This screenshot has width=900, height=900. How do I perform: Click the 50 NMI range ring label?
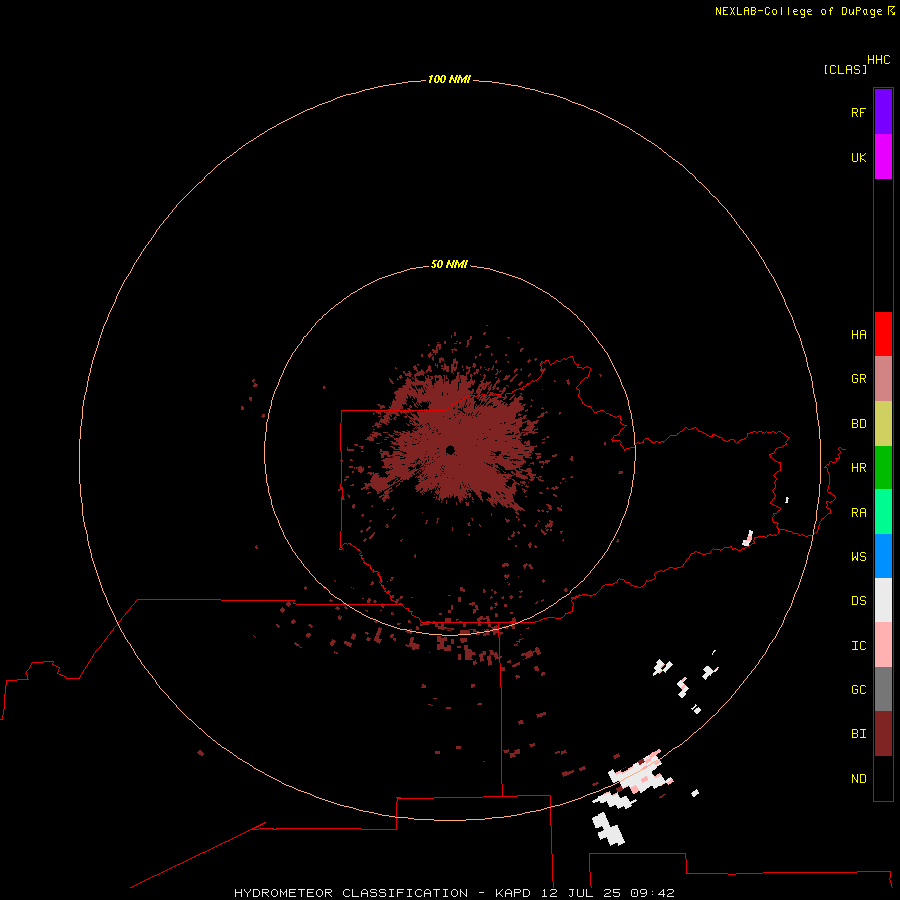[x=449, y=264]
